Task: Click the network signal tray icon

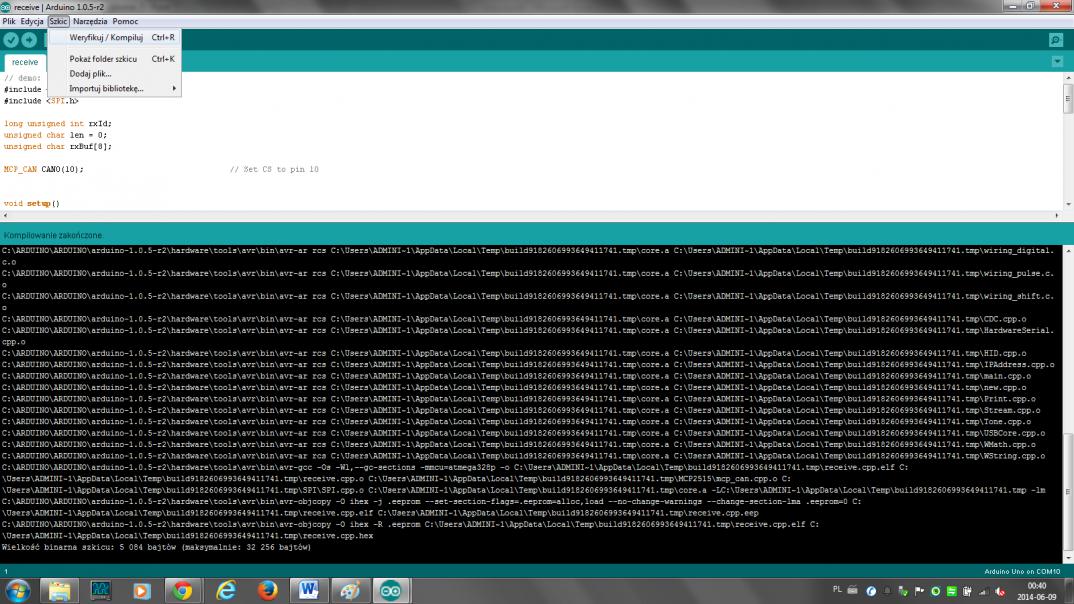Action: (x=984, y=591)
